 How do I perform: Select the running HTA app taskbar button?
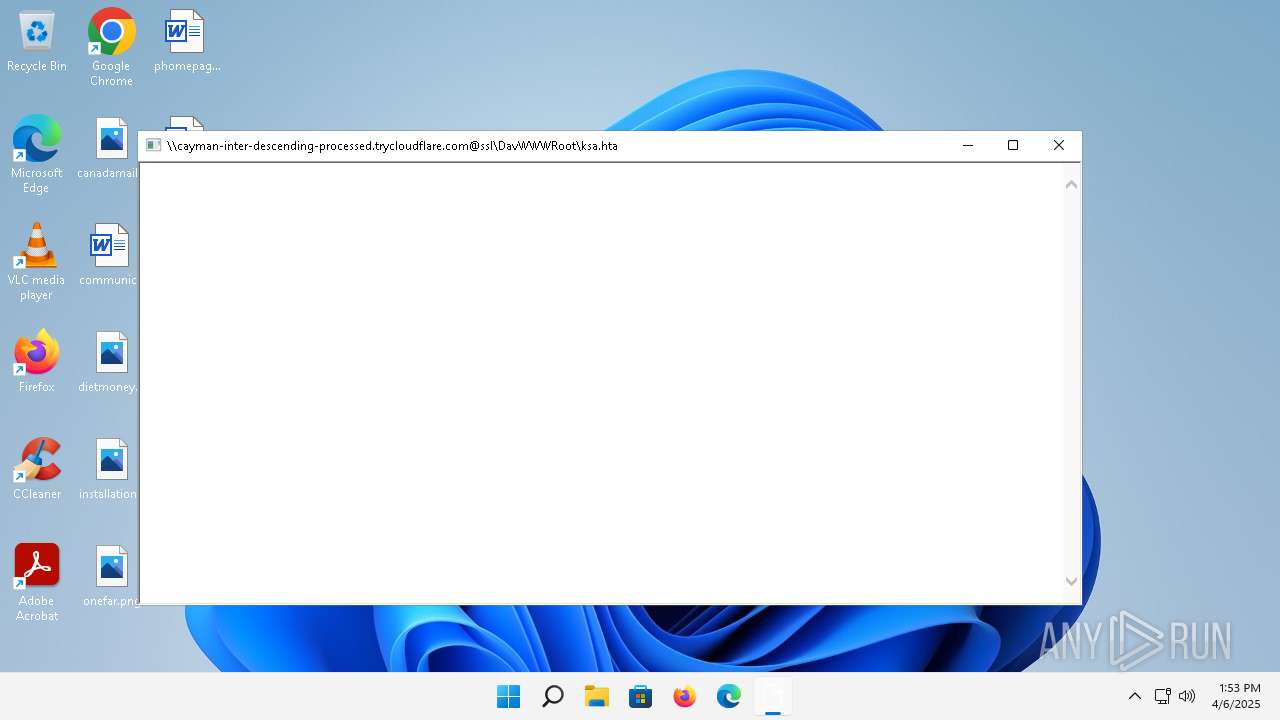773,696
